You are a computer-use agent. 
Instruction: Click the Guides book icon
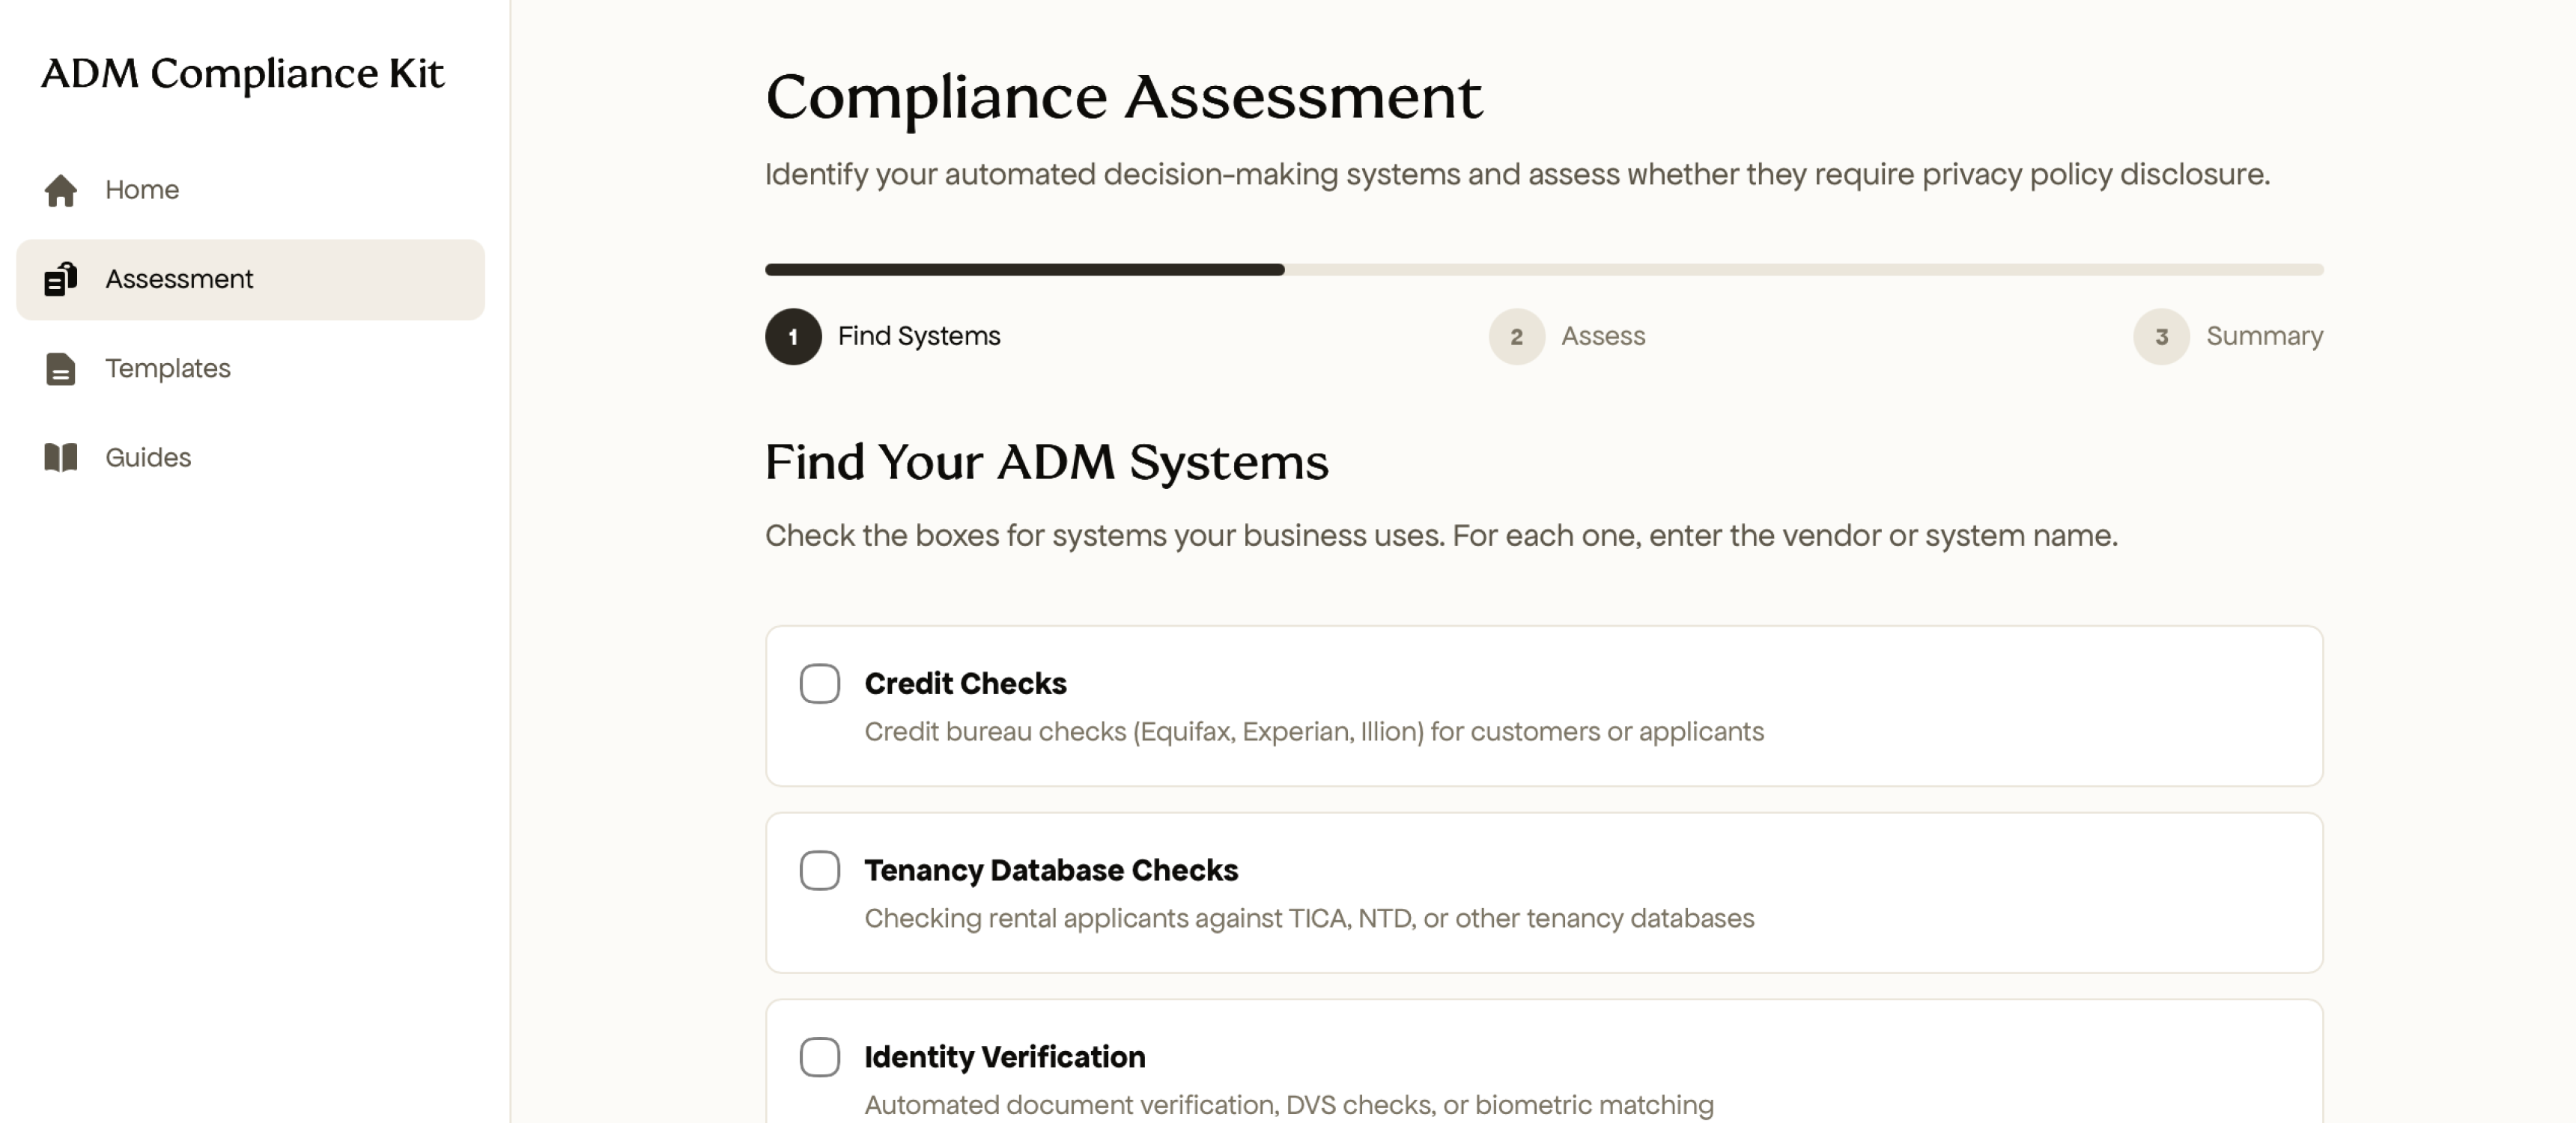pyautogui.click(x=61, y=457)
